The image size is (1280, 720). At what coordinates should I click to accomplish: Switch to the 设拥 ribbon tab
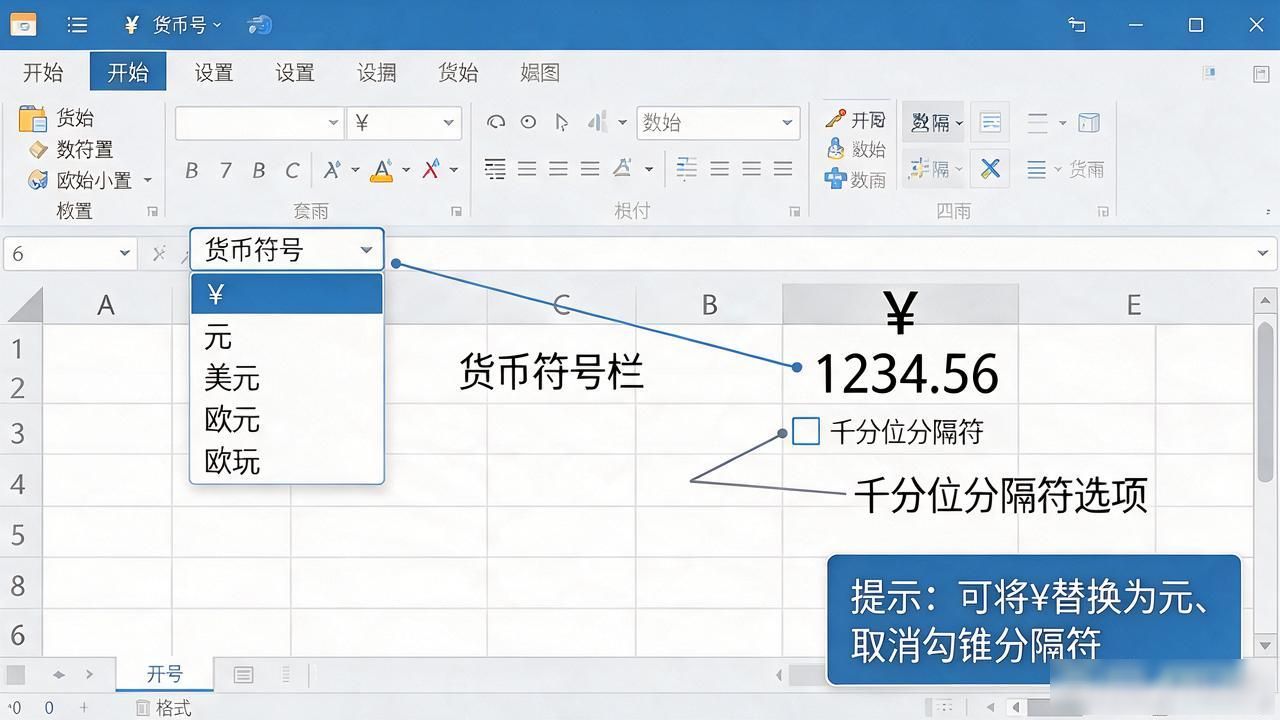click(377, 72)
